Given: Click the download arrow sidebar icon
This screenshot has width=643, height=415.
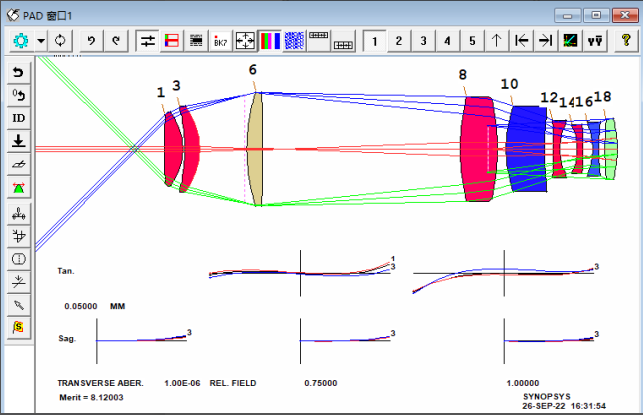Looking at the screenshot, I should (x=18, y=141).
